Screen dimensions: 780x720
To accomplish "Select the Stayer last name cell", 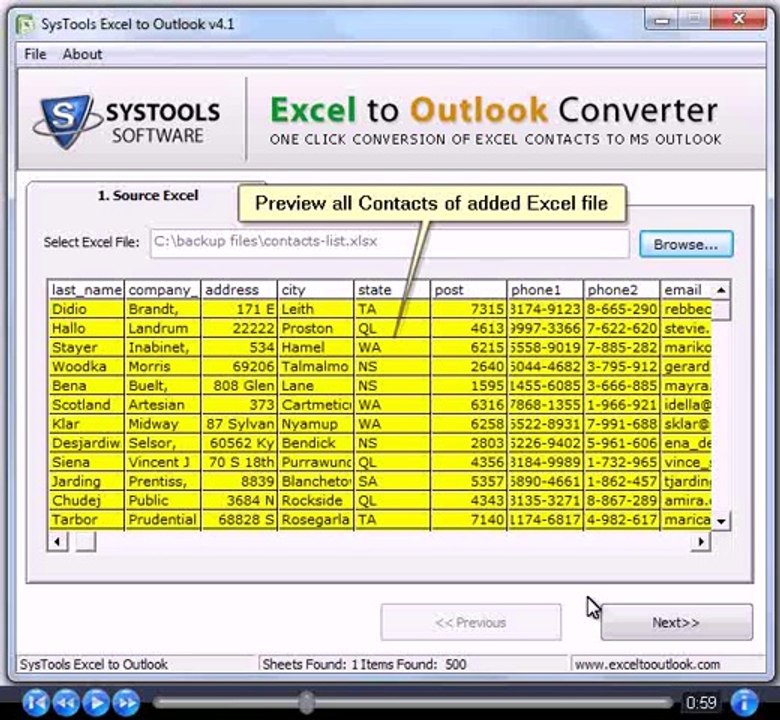I will [x=86, y=347].
